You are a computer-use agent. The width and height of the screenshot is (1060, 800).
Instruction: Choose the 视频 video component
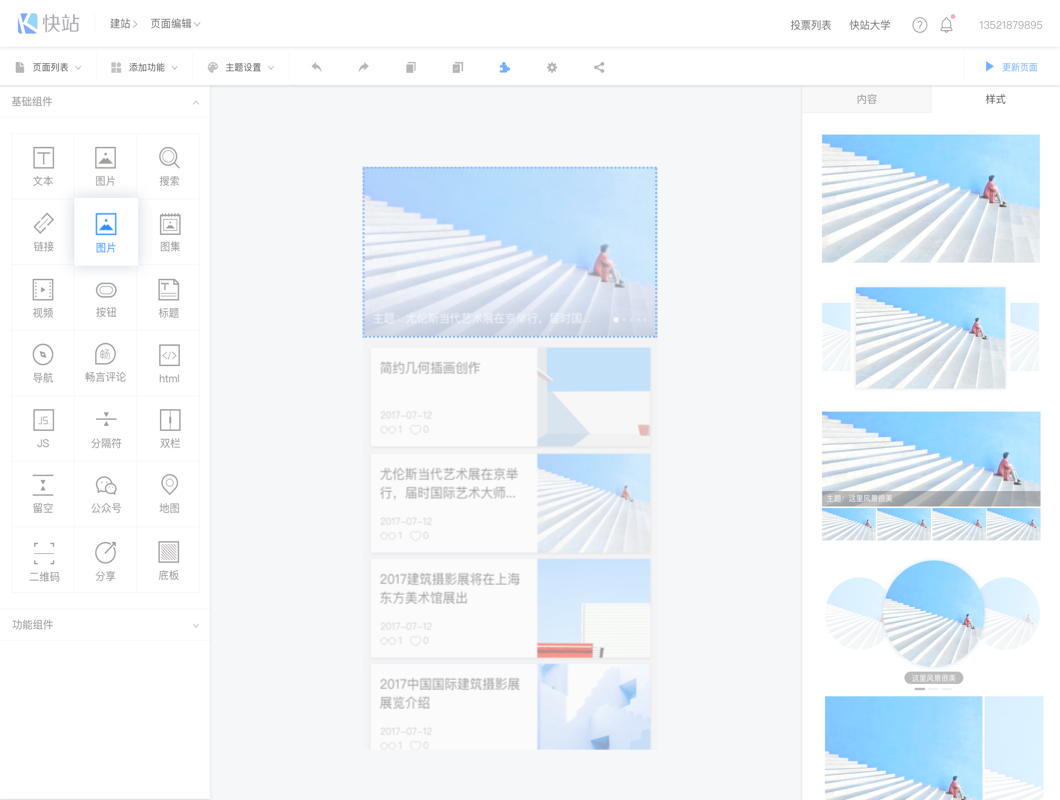coord(43,298)
